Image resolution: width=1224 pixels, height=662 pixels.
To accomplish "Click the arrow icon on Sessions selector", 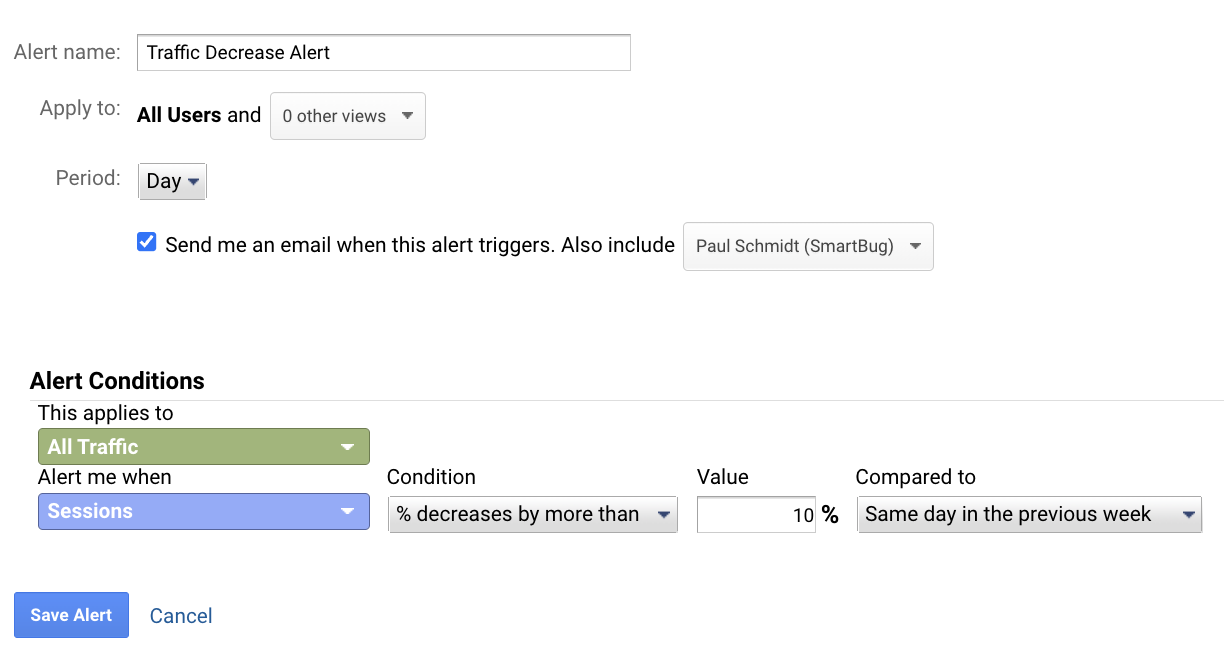I will [347, 511].
